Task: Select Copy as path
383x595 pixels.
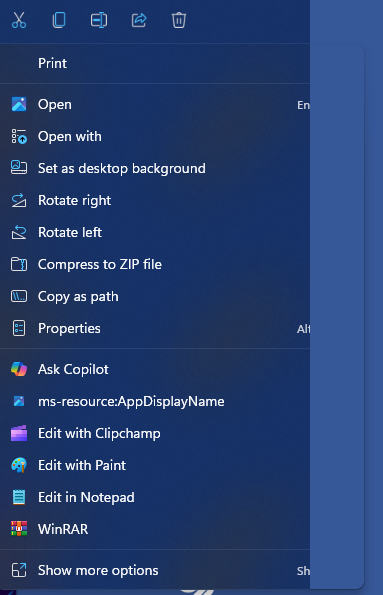Action: click(x=155, y=296)
